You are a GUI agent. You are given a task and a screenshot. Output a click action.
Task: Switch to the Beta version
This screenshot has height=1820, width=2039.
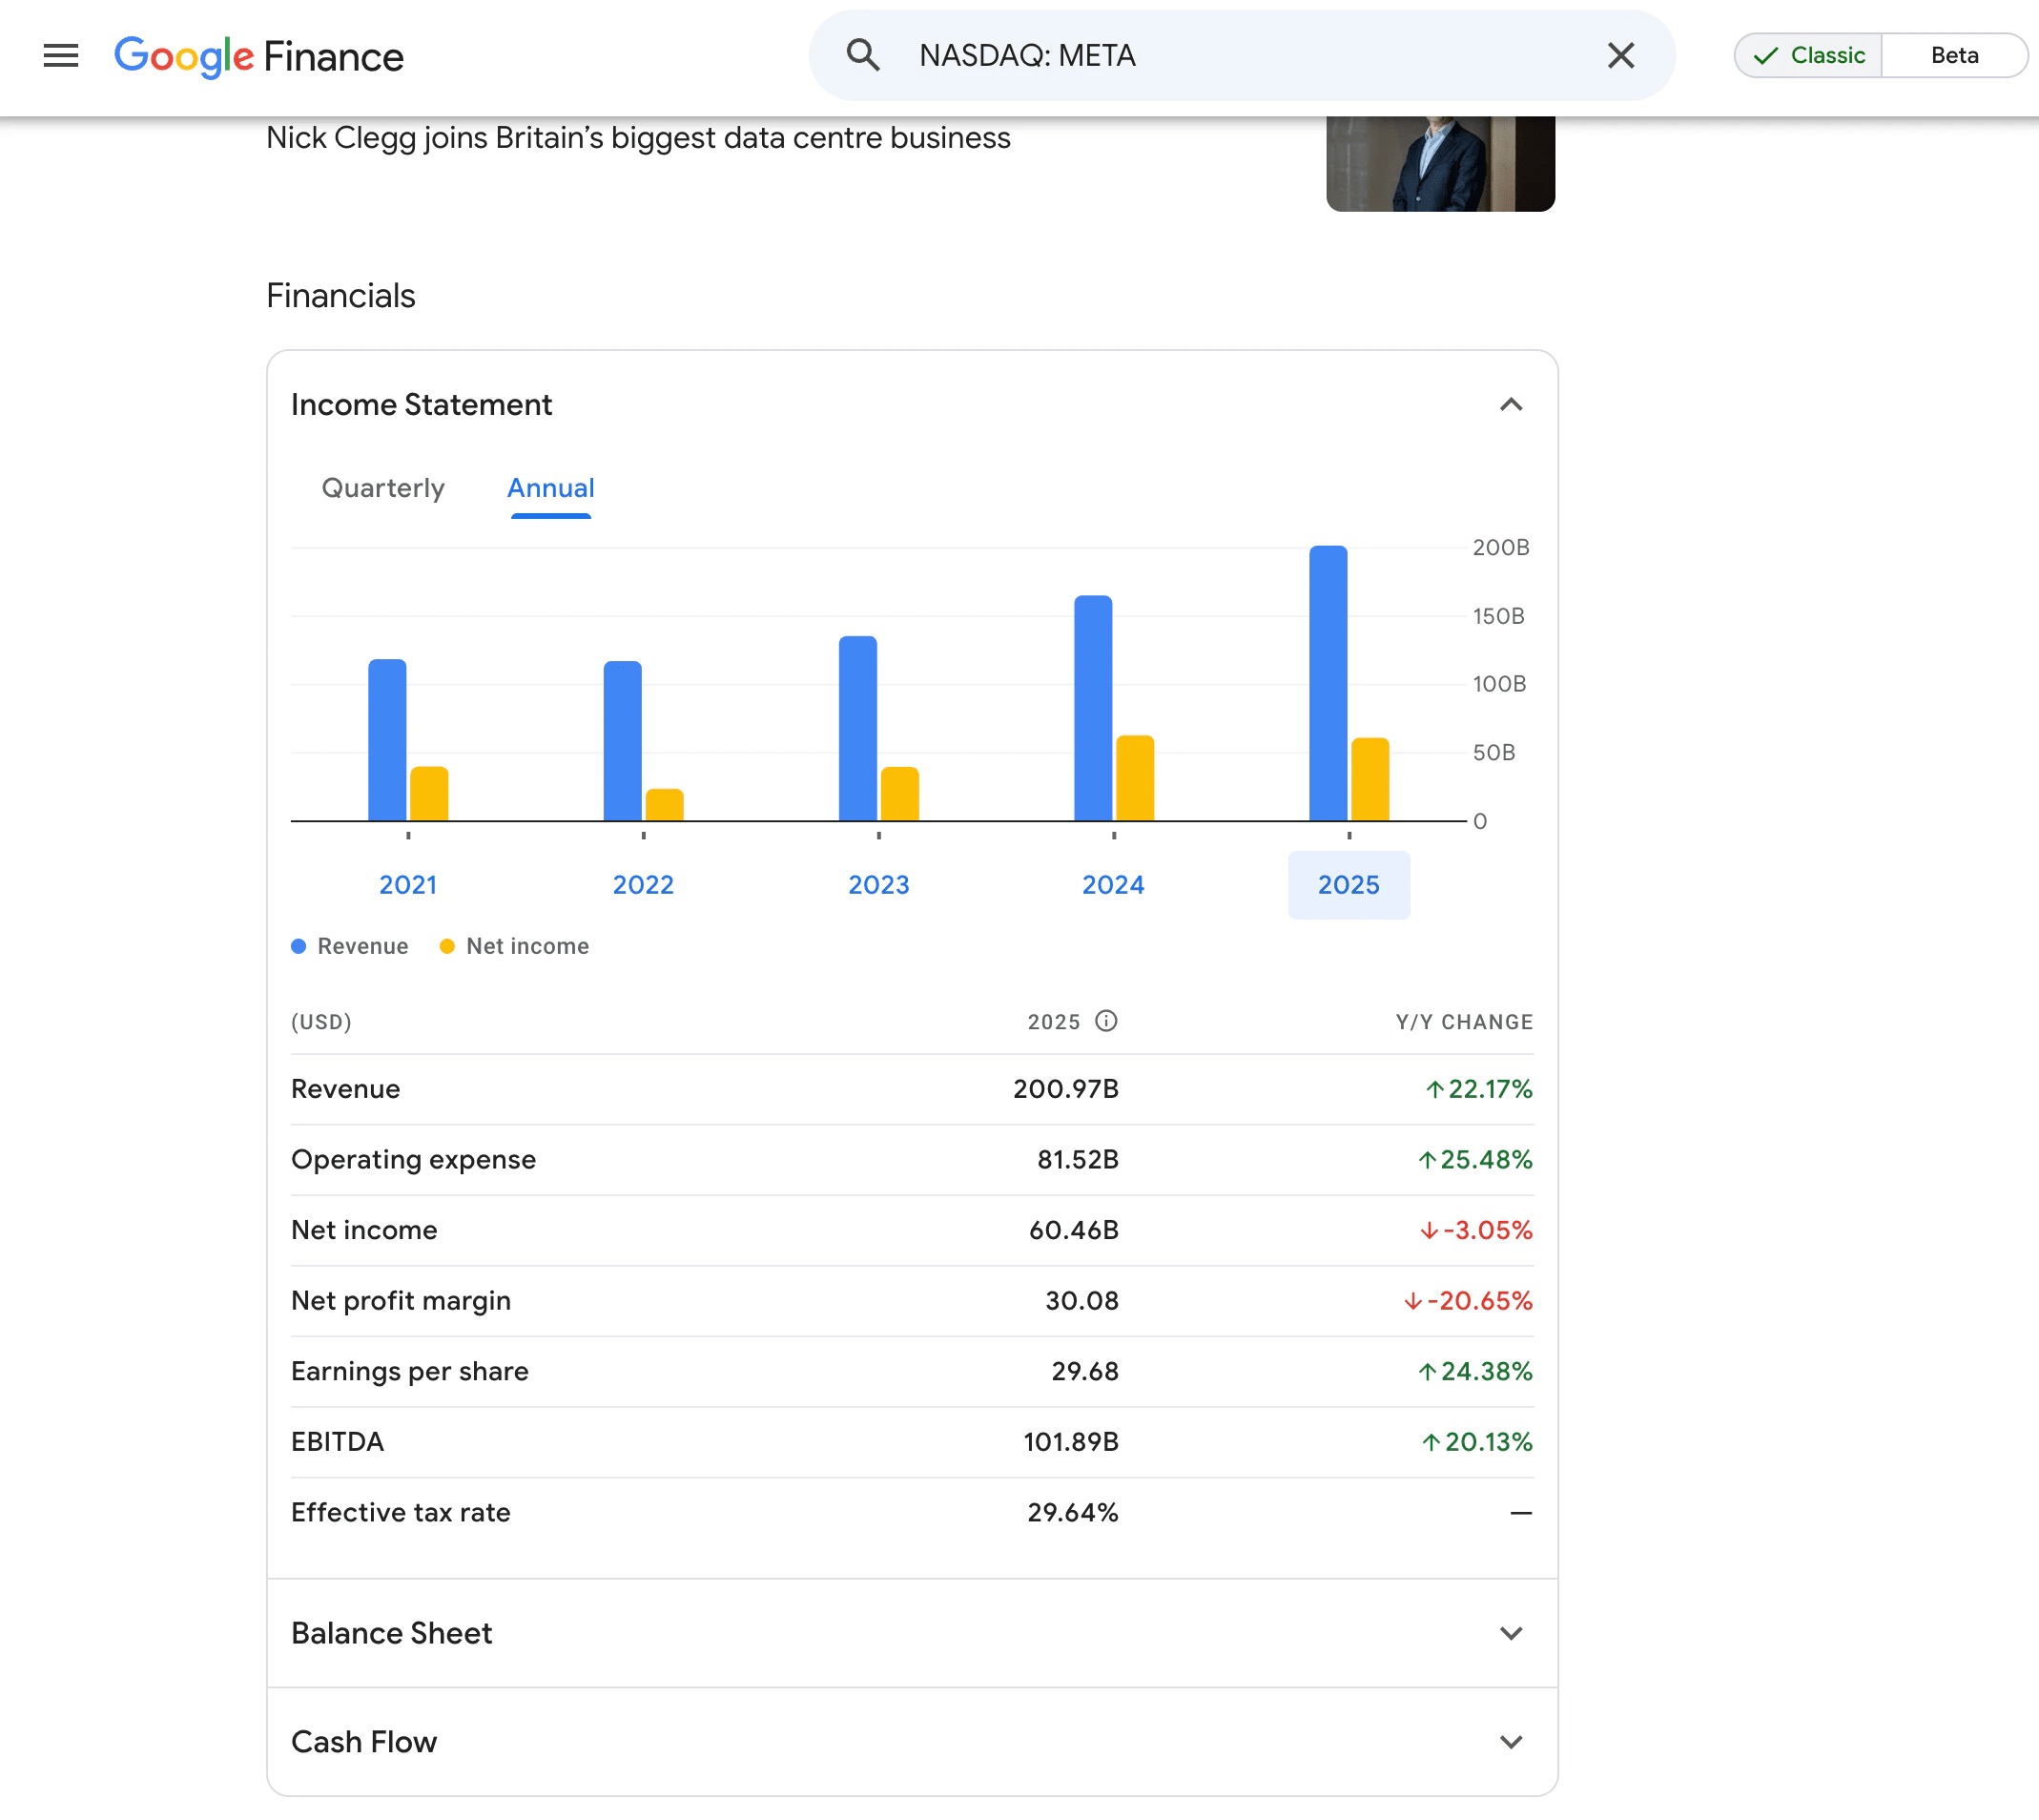1954,55
